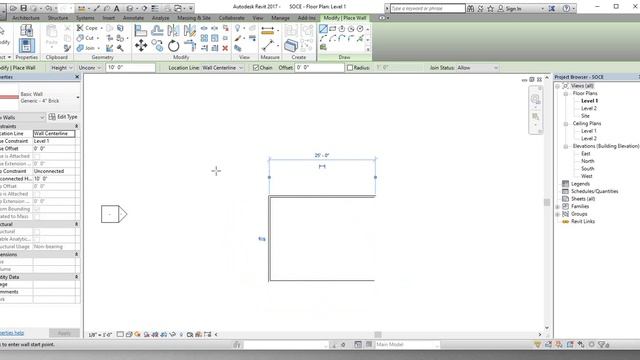Toggle the Chain checkbox

tap(256, 68)
